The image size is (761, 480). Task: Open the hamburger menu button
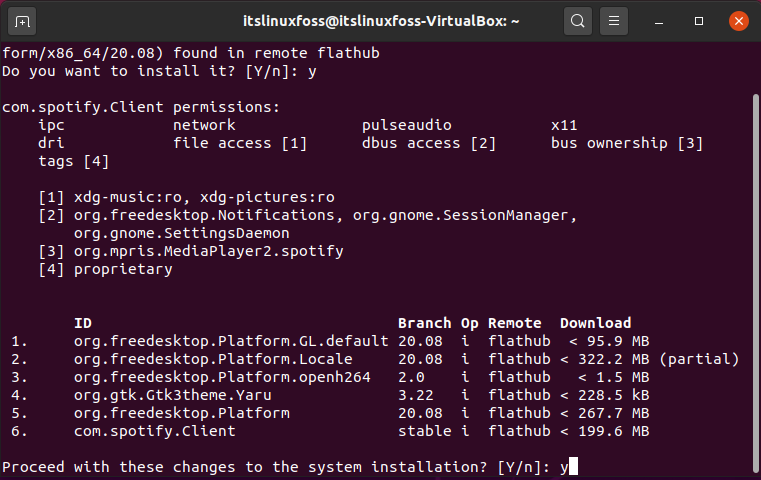tap(614, 21)
